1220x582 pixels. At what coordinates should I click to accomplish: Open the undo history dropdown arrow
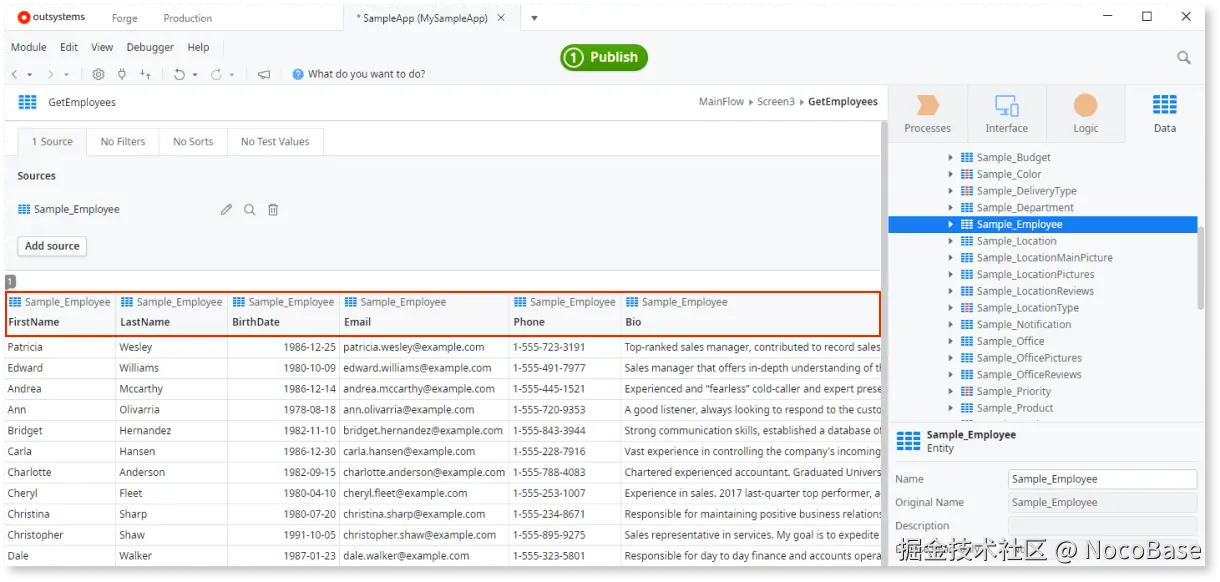(x=196, y=74)
